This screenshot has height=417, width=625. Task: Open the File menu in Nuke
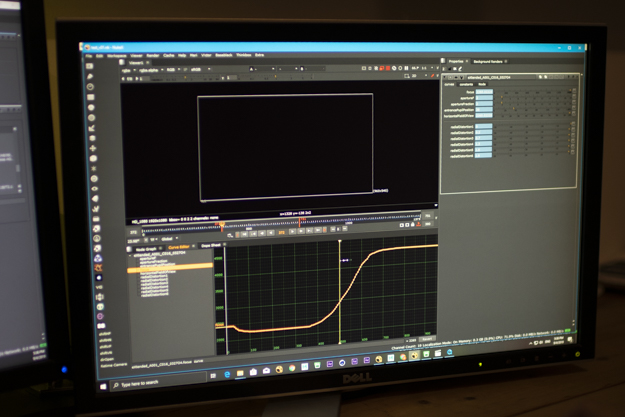[89, 56]
